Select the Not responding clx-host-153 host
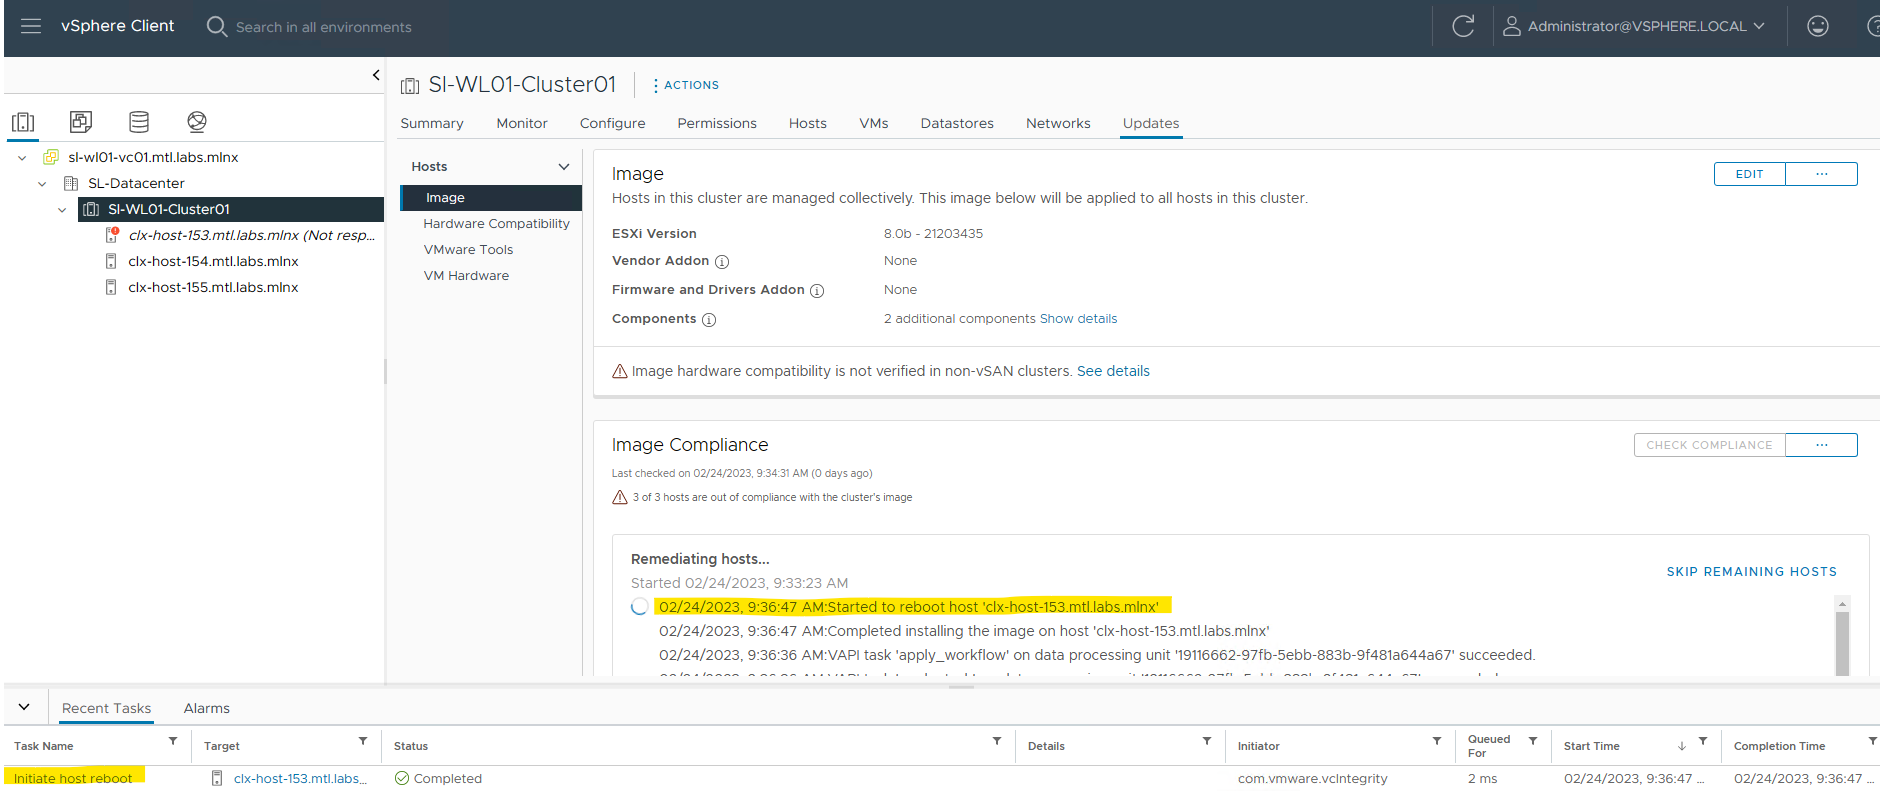This screenshot has width=1880, height=791. [252, 235]
